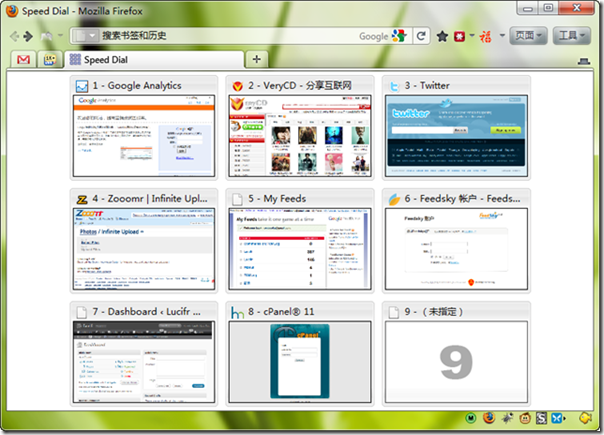Screen dimensions: 604x435
Task: Switch to the second pinned tab with 15+ icon
Action: (x=50, y=60)
